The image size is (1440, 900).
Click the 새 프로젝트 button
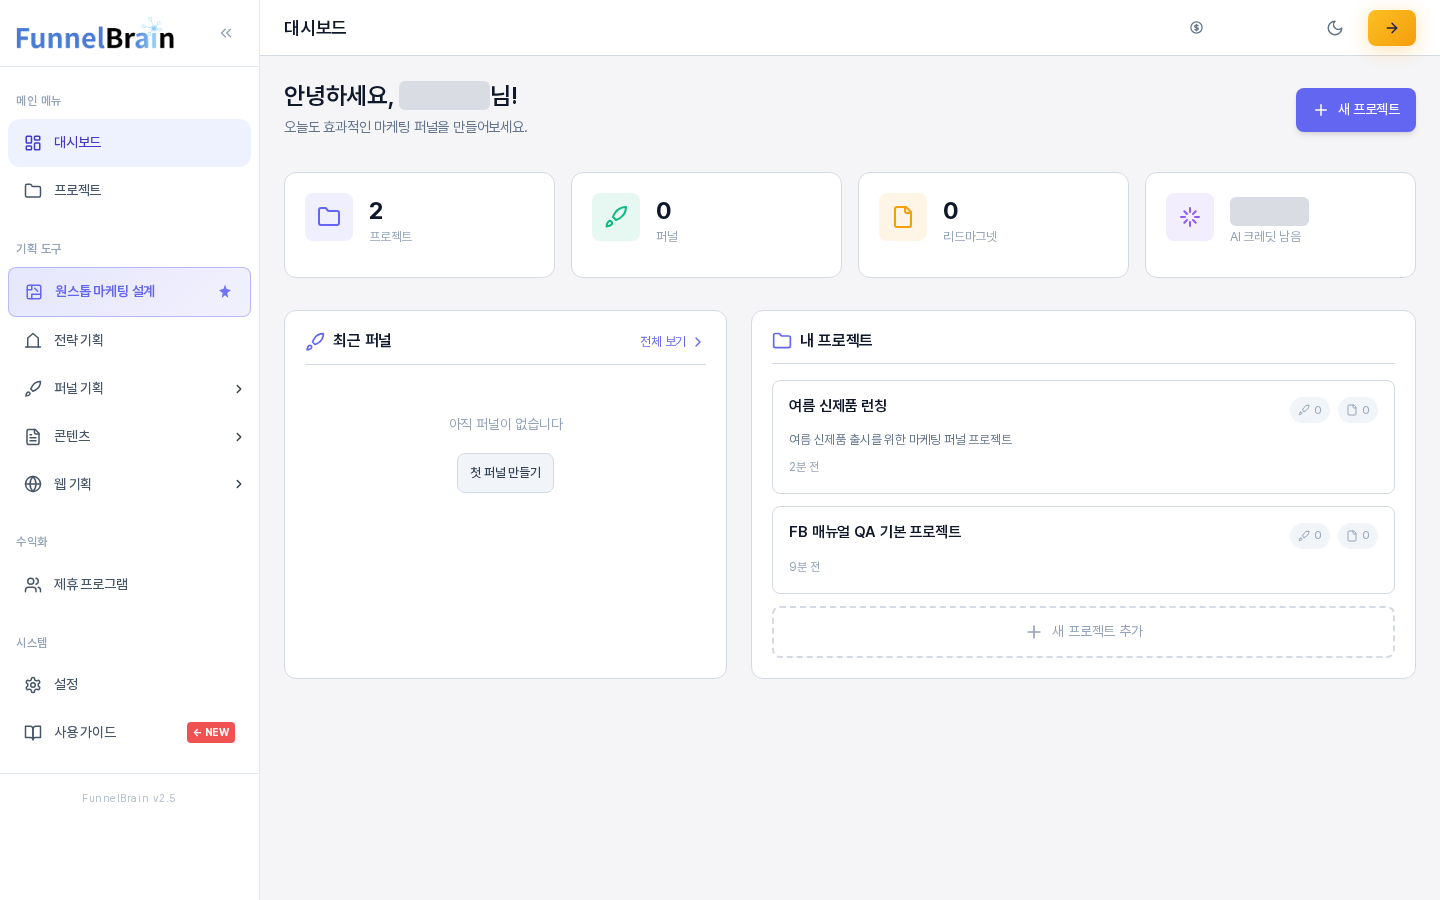point(1356,110)
